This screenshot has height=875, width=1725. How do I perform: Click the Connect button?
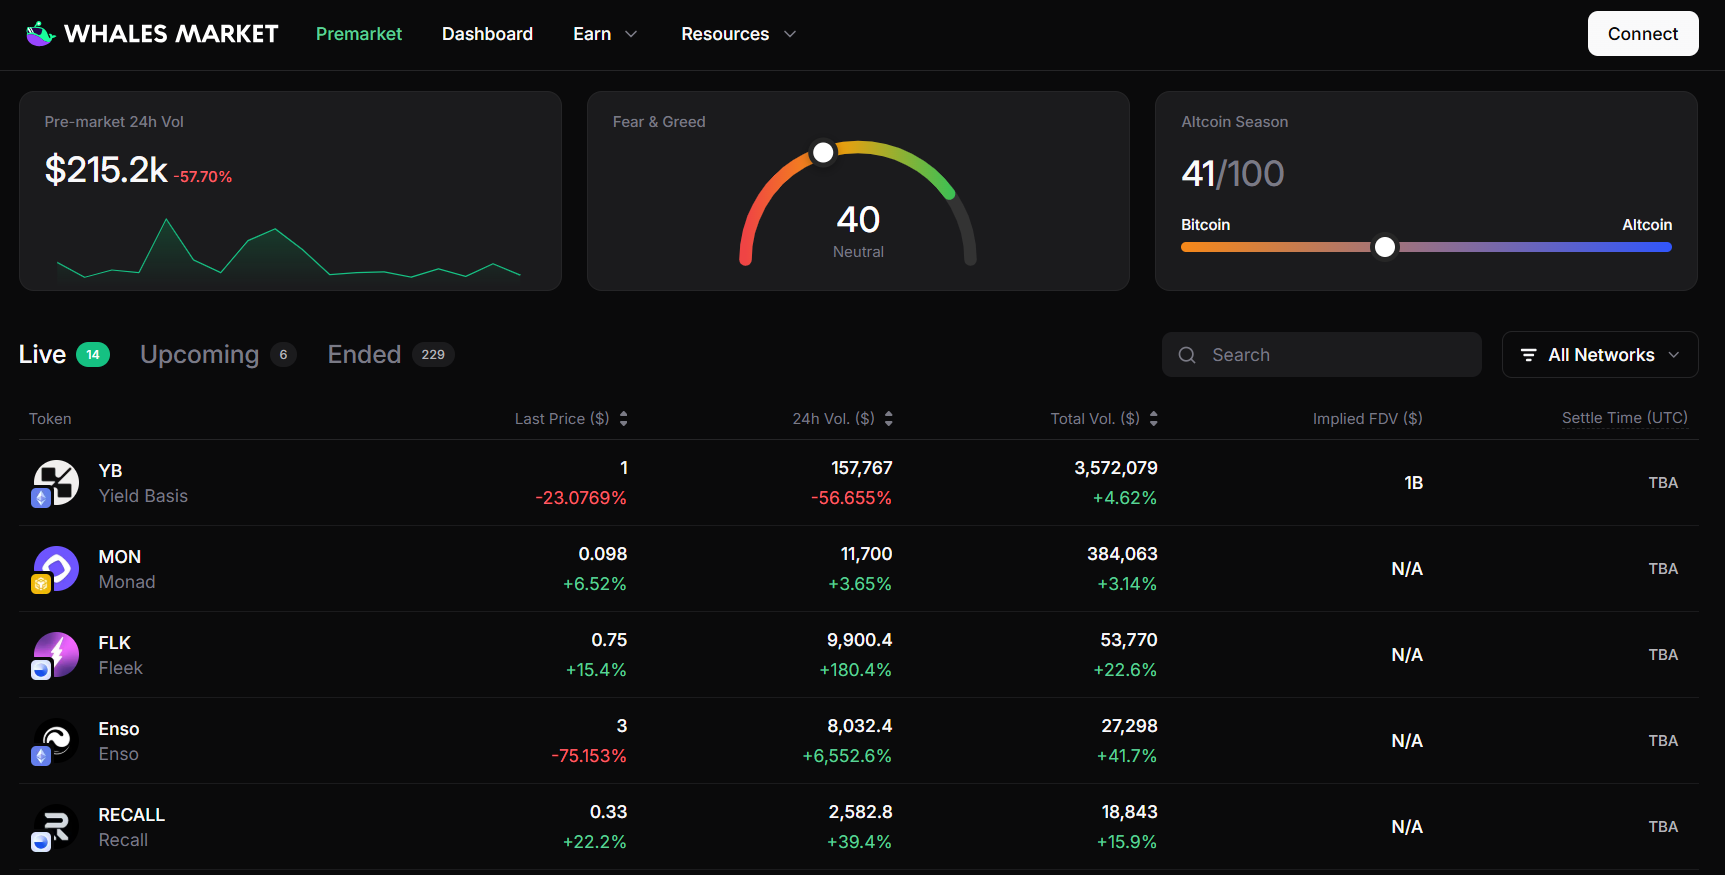pyautogui.click(x=1642, y=34)
